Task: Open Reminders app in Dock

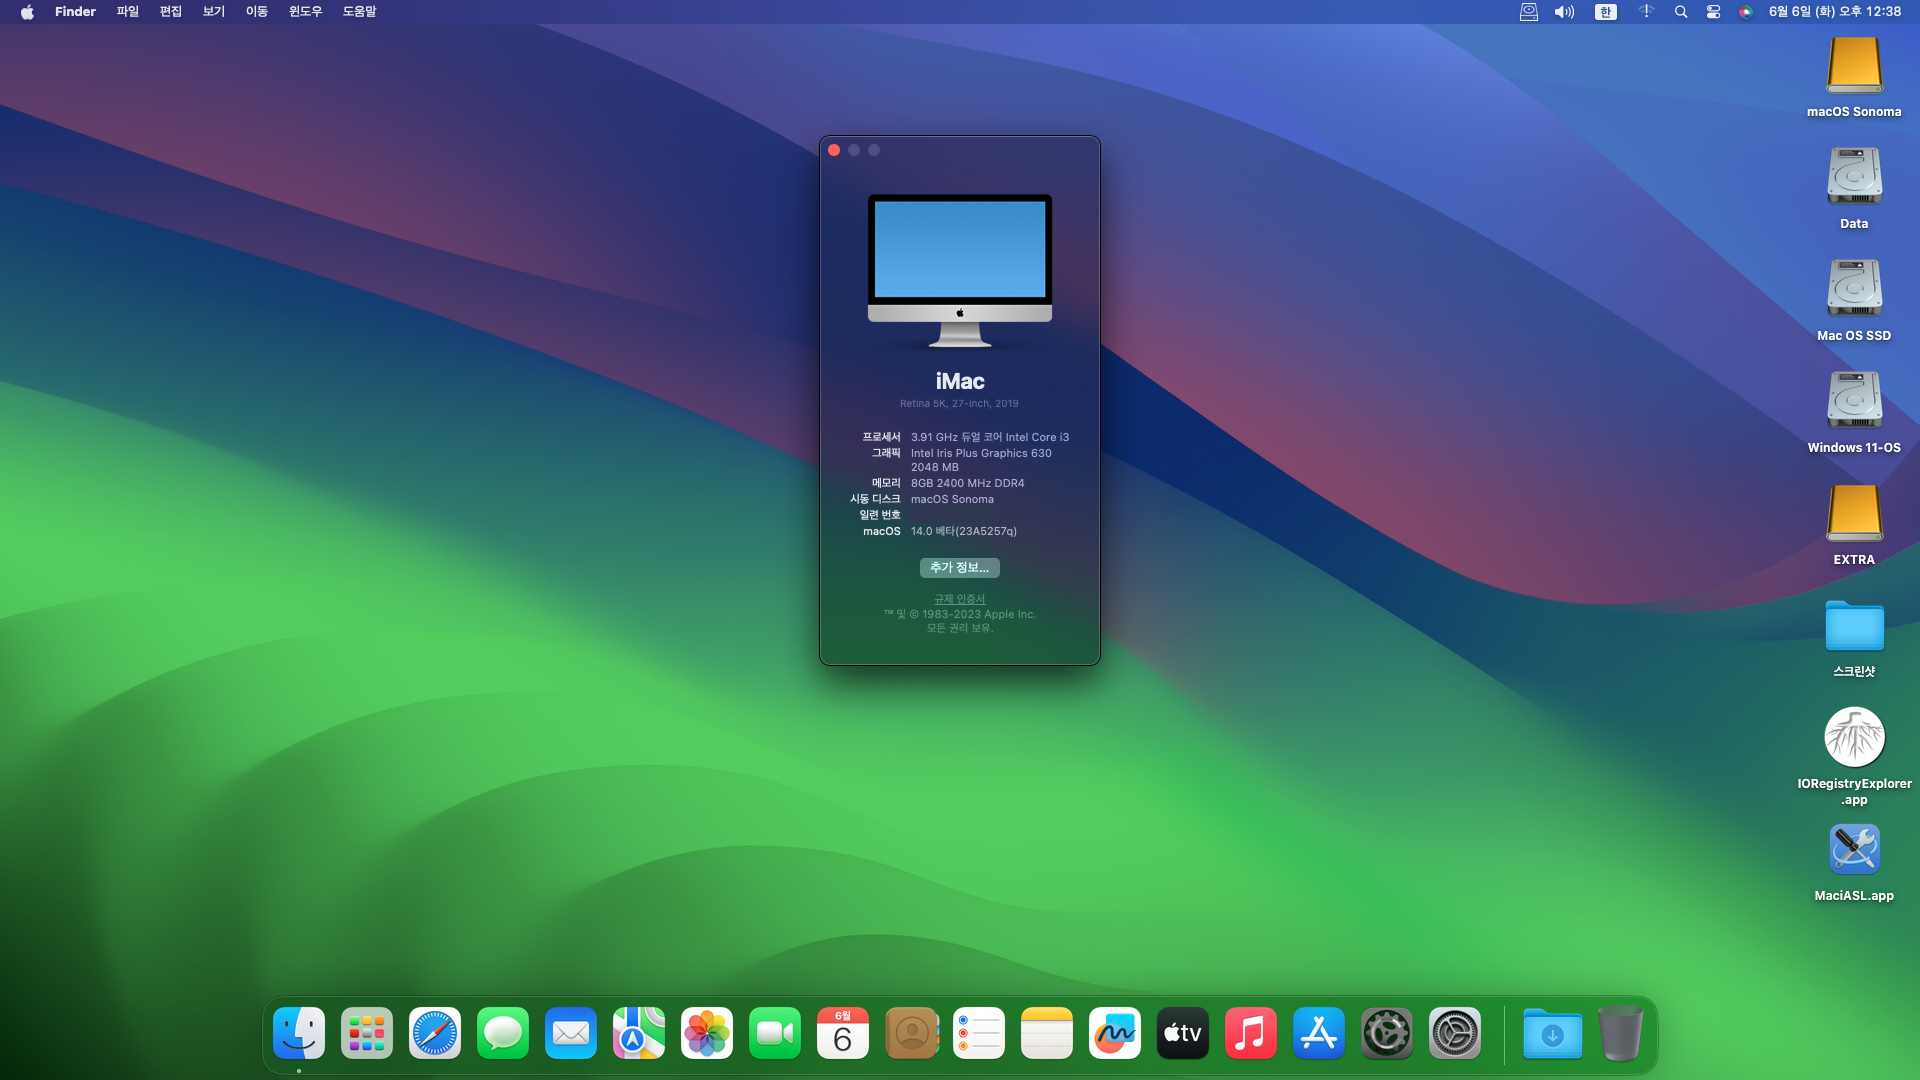Action: click(979, 1033)
